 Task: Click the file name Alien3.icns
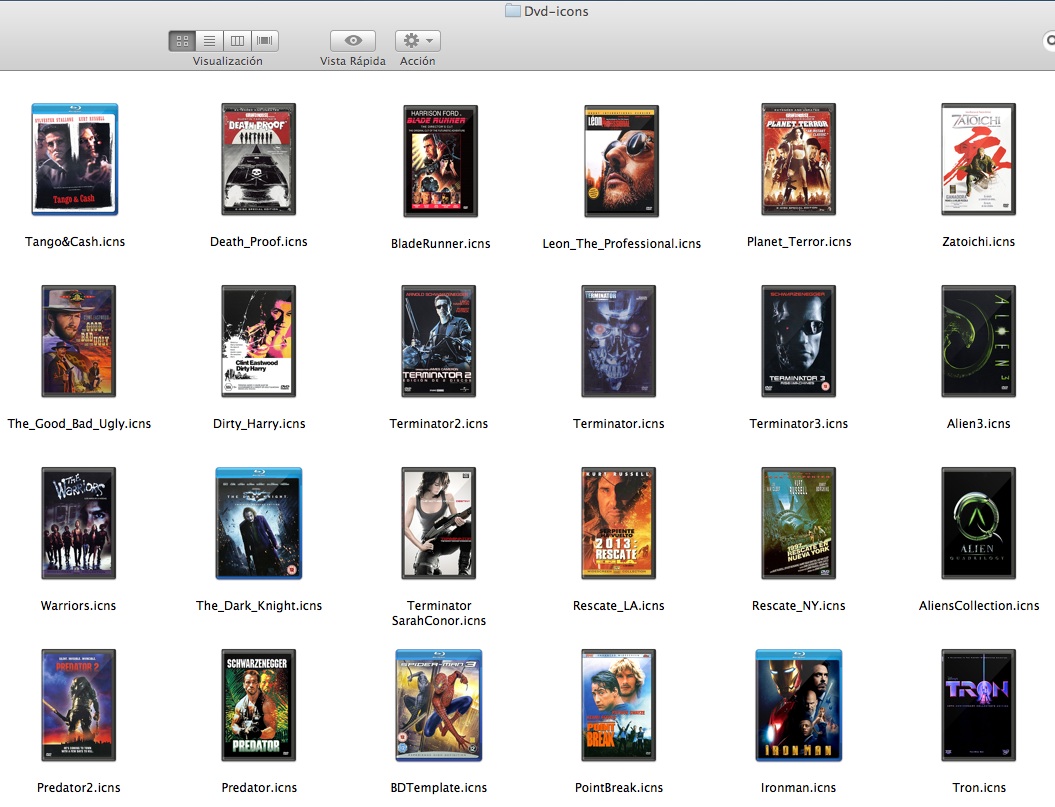(978, 423)
